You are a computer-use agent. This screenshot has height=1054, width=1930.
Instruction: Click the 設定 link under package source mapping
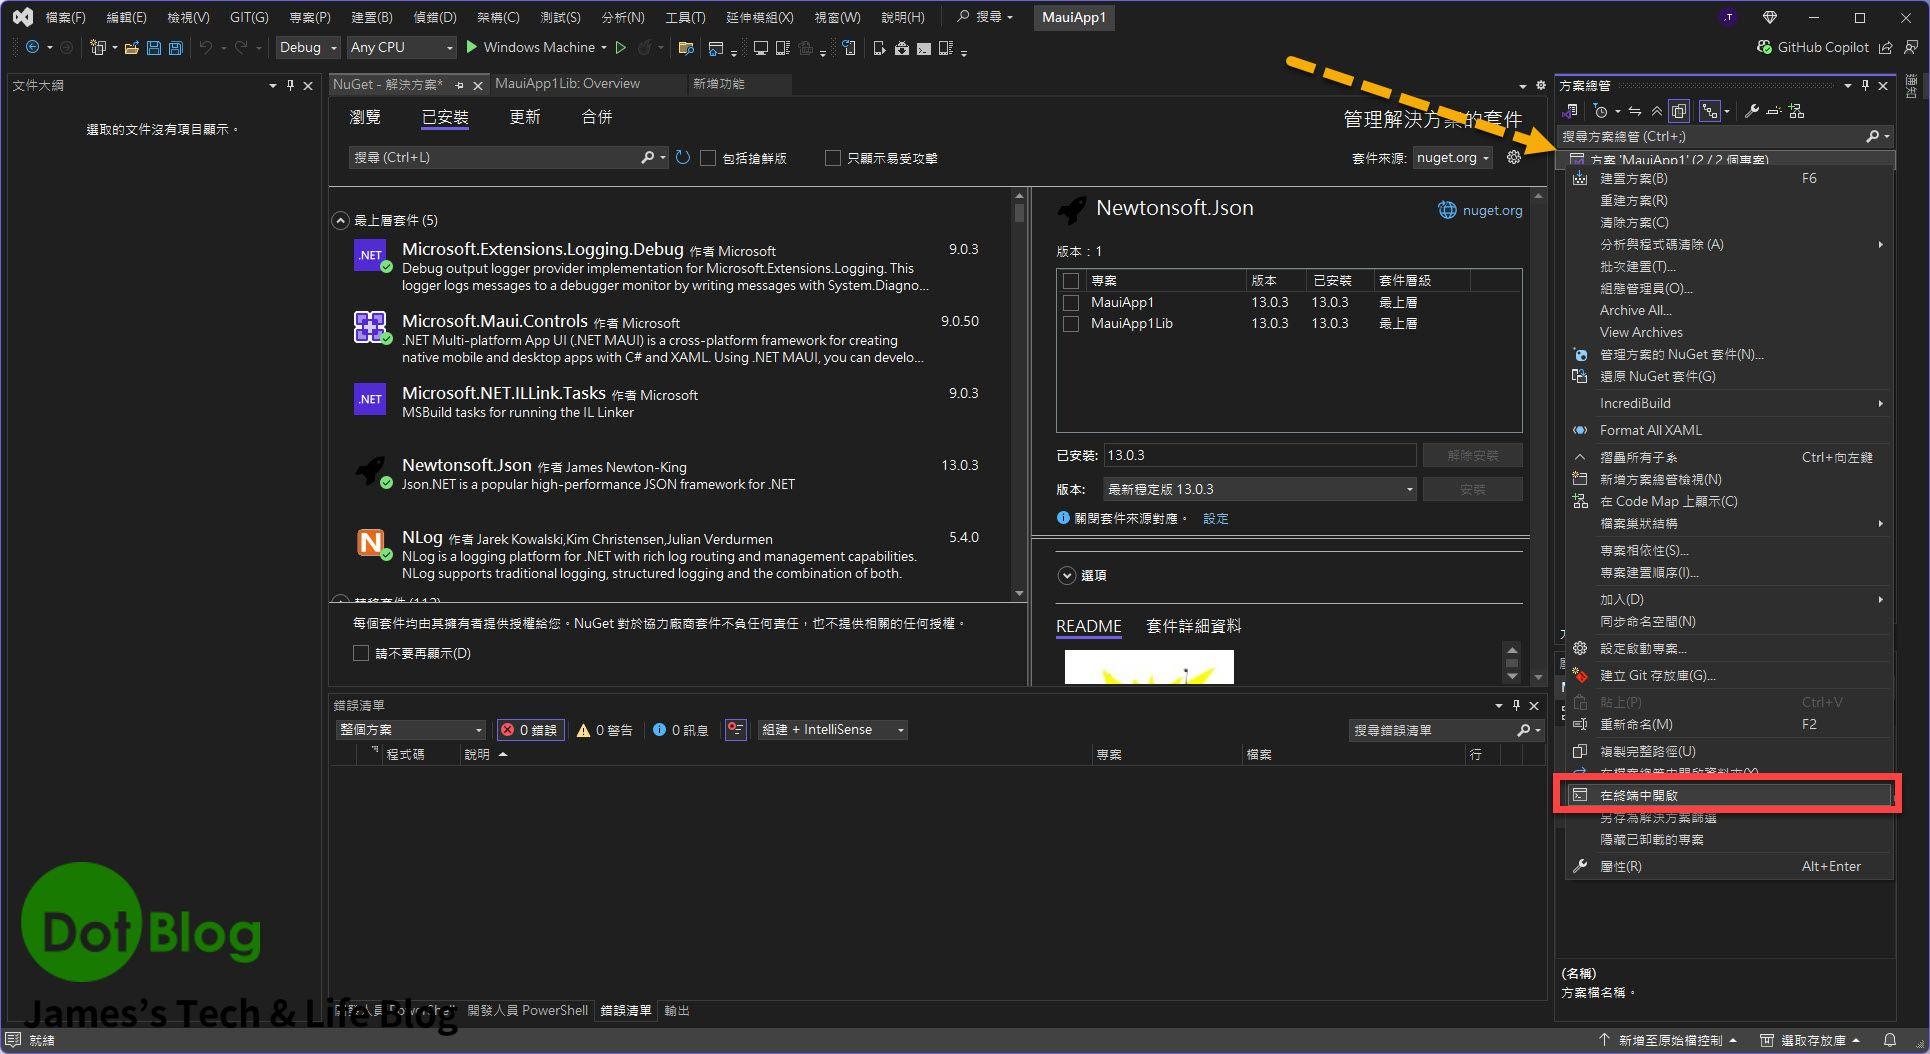pos(1215,518)
